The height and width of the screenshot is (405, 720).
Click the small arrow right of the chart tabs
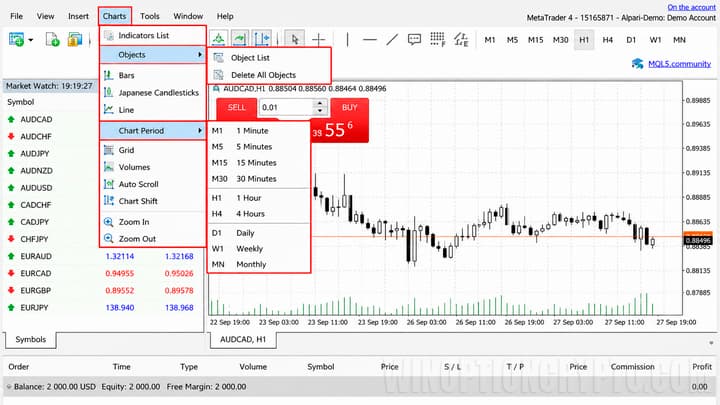[x=711, y=343]
